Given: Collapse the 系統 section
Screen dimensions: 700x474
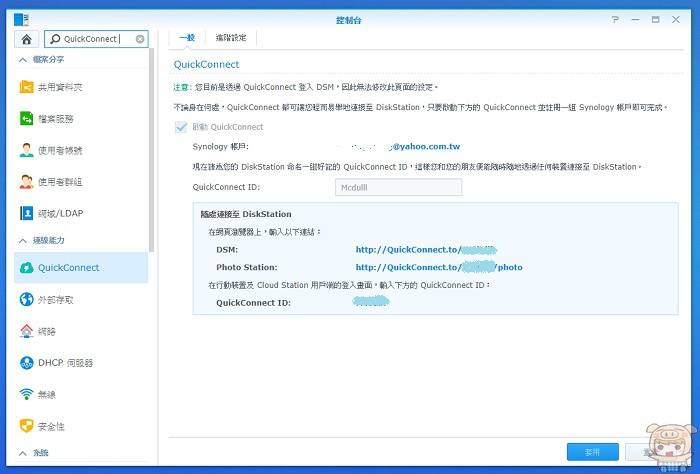Looking at the screenshot, I should [22, 453].
